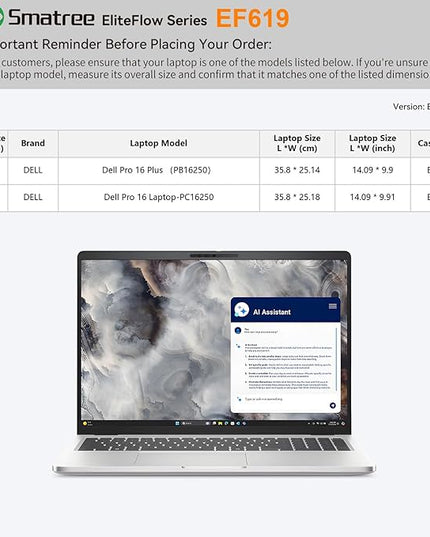Click the AI Assistant chat scrollbar
The height and width of the screenshot is (537, 430).
(337, 359)
